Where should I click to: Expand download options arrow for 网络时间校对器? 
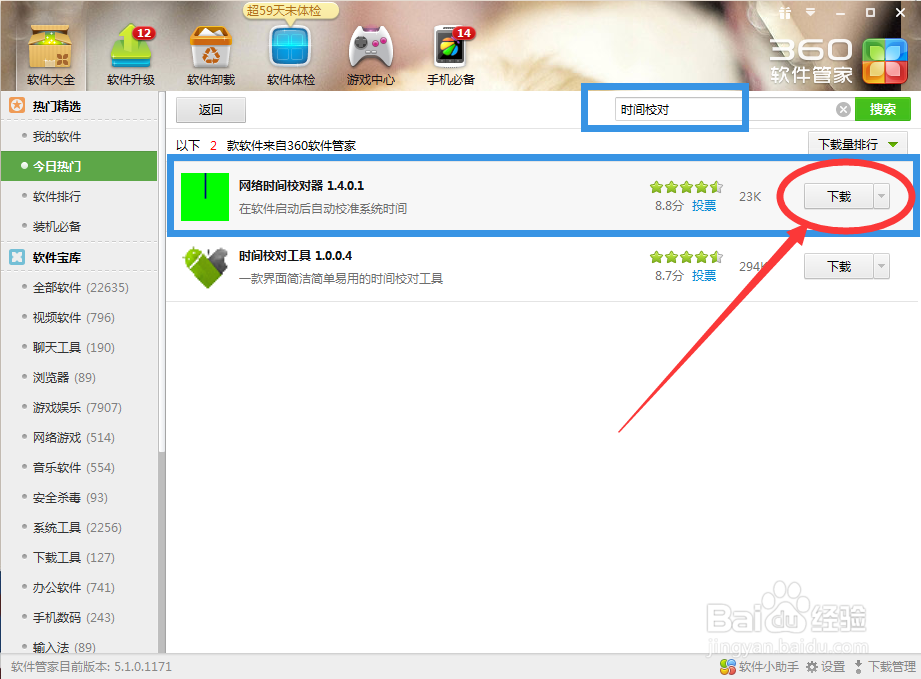pos(882,196)
